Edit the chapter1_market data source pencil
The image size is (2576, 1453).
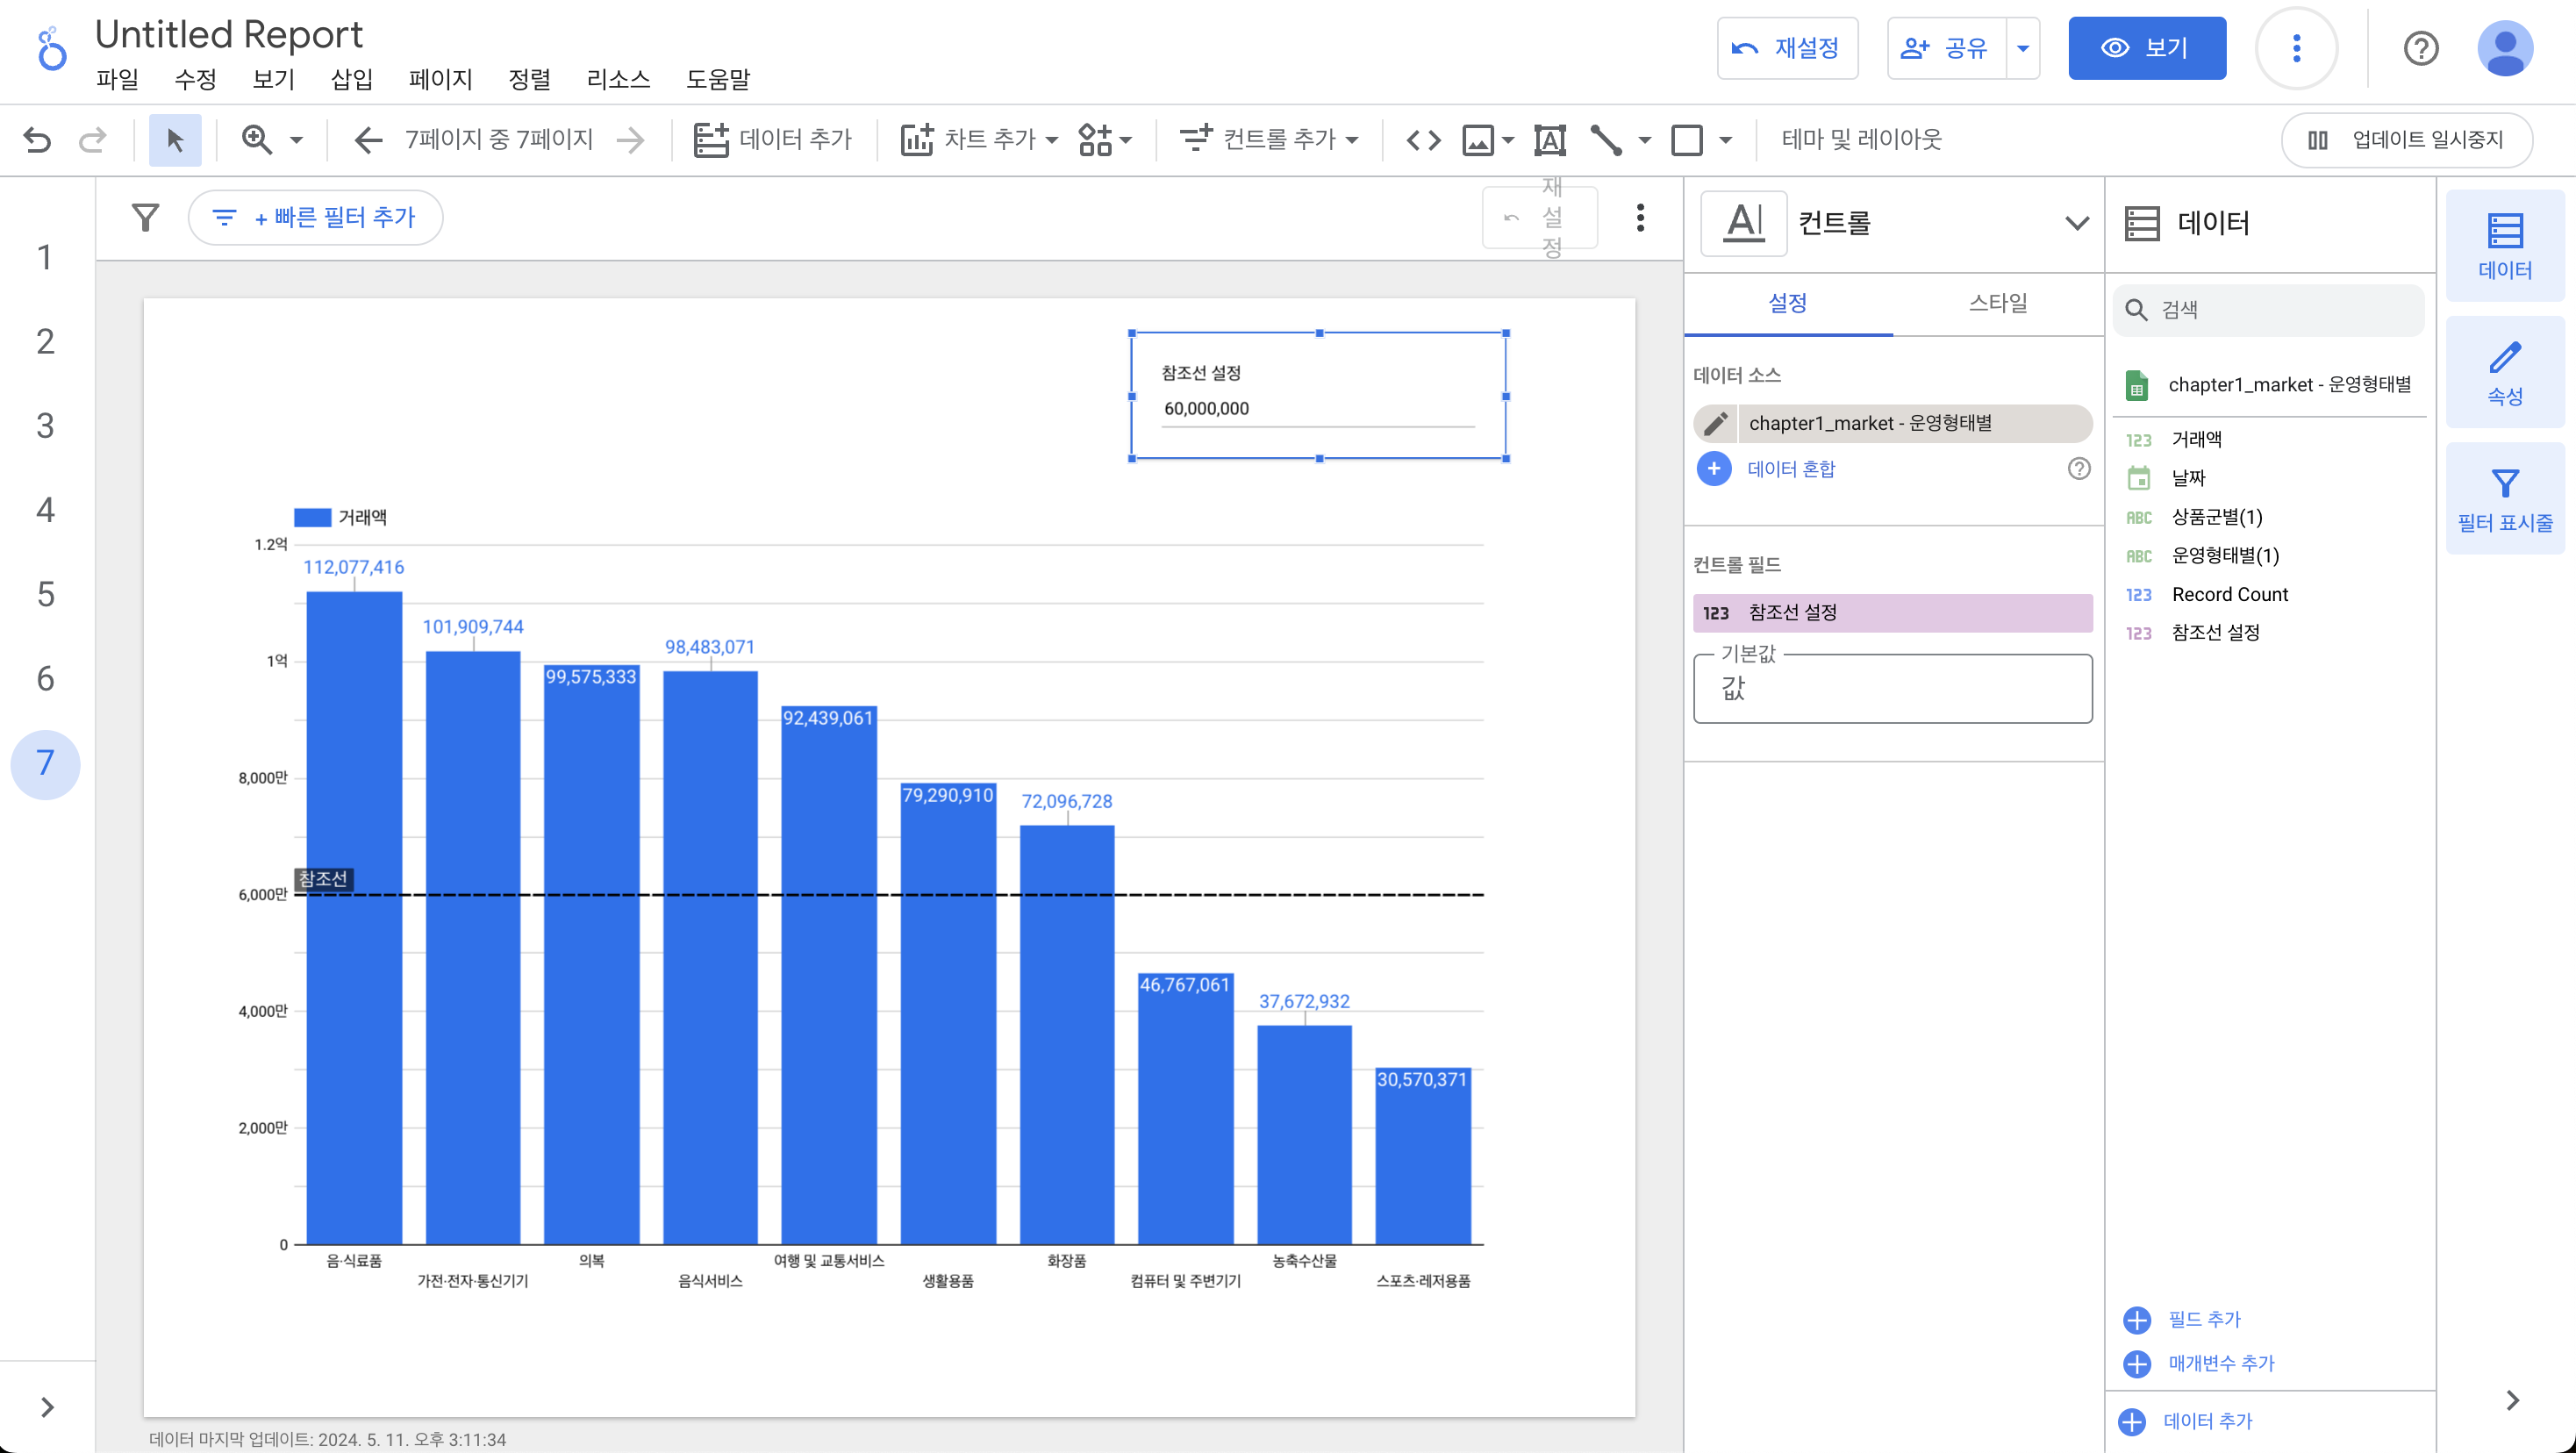coord(1716,423)
